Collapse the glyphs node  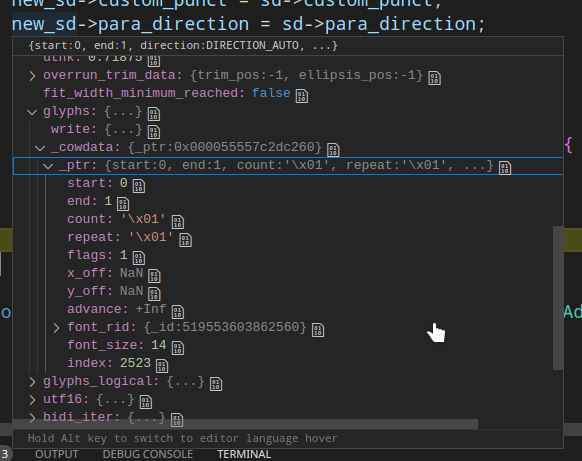coord(32,112)
